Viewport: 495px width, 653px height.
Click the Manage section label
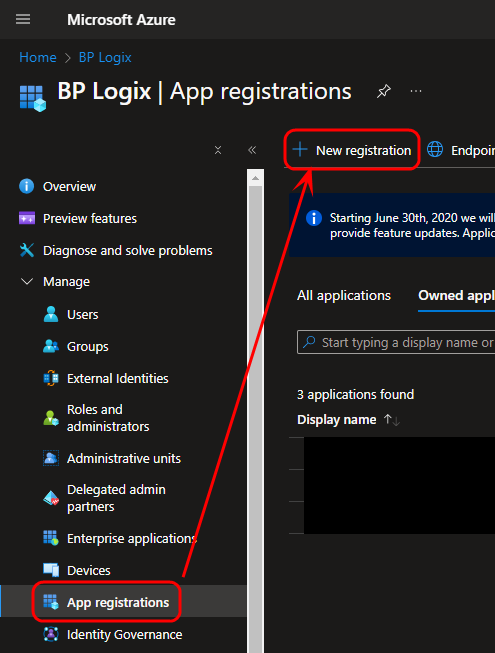click(67, 282)
